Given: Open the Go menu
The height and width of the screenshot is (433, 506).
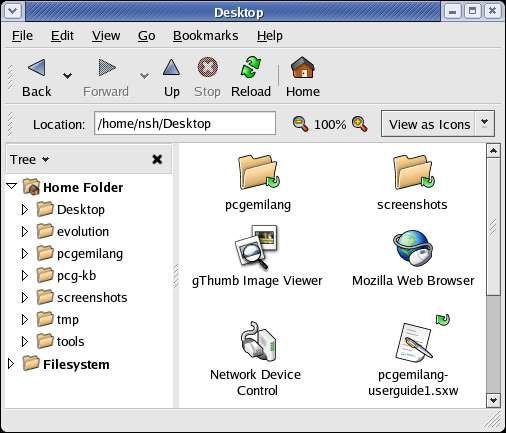Looking at the screenshot, I should tap(147, 36).
